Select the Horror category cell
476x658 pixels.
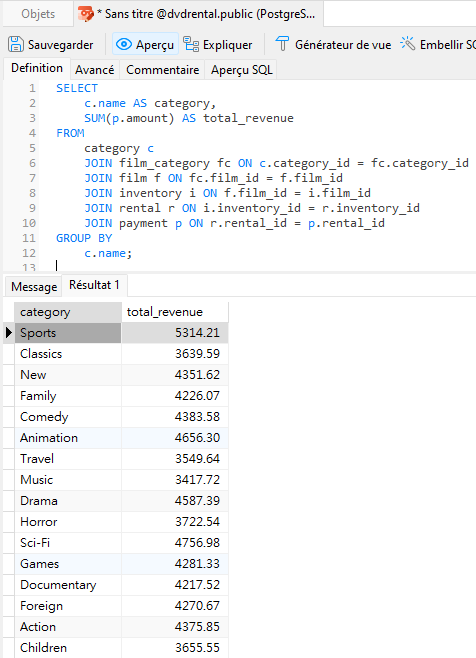68,522
